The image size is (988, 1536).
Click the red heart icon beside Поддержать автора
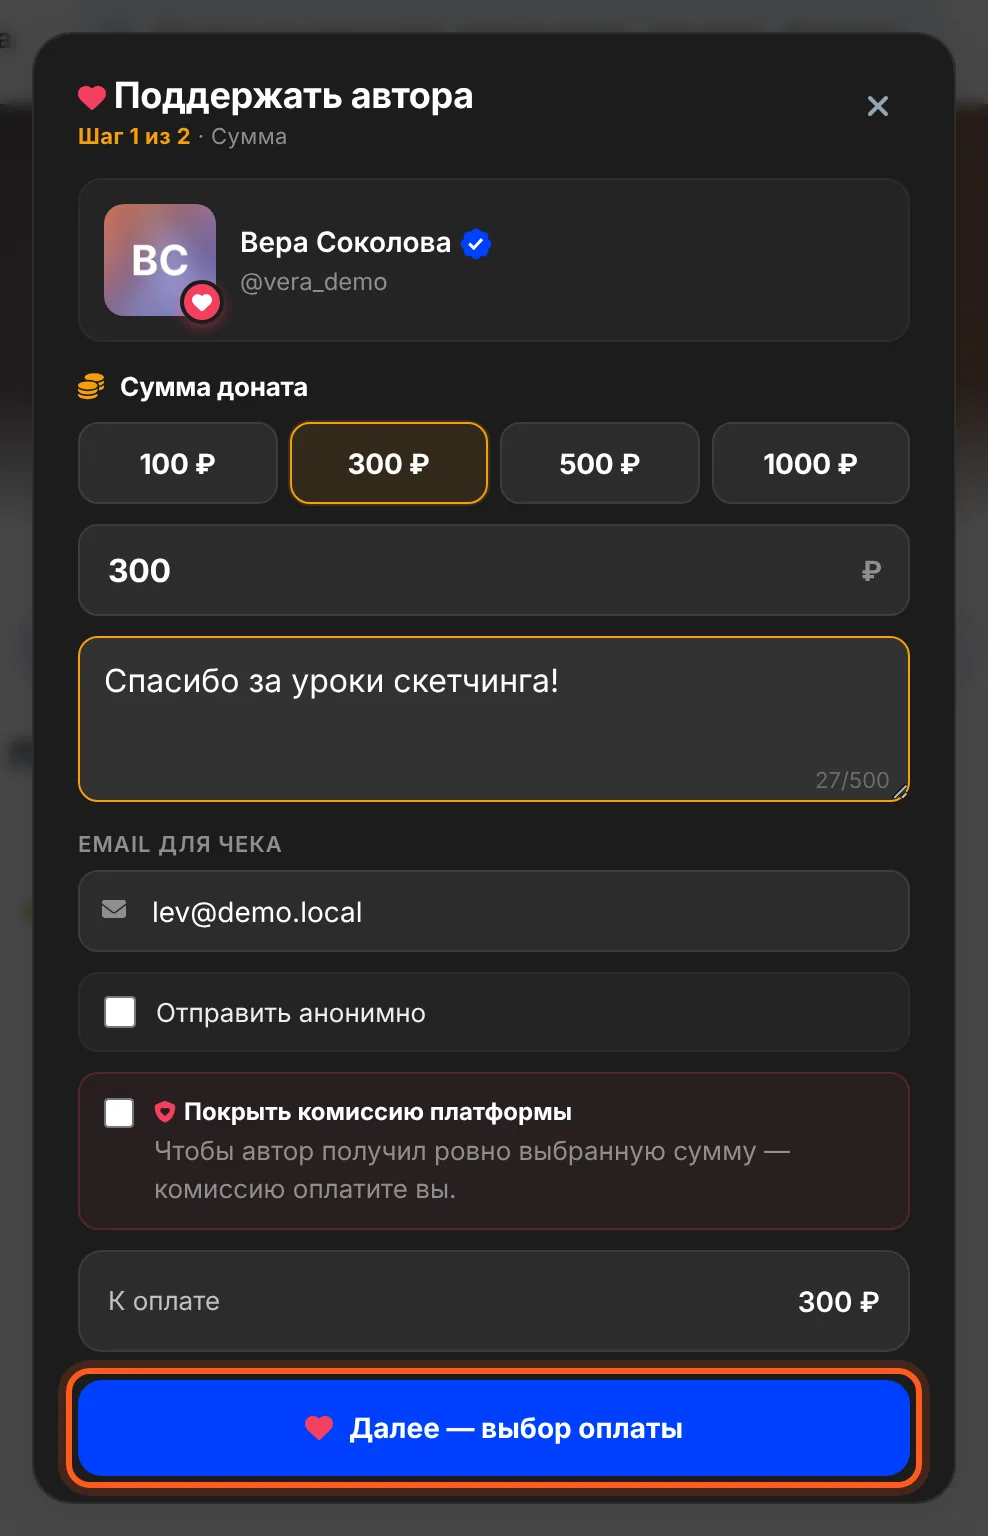point(92,97)
